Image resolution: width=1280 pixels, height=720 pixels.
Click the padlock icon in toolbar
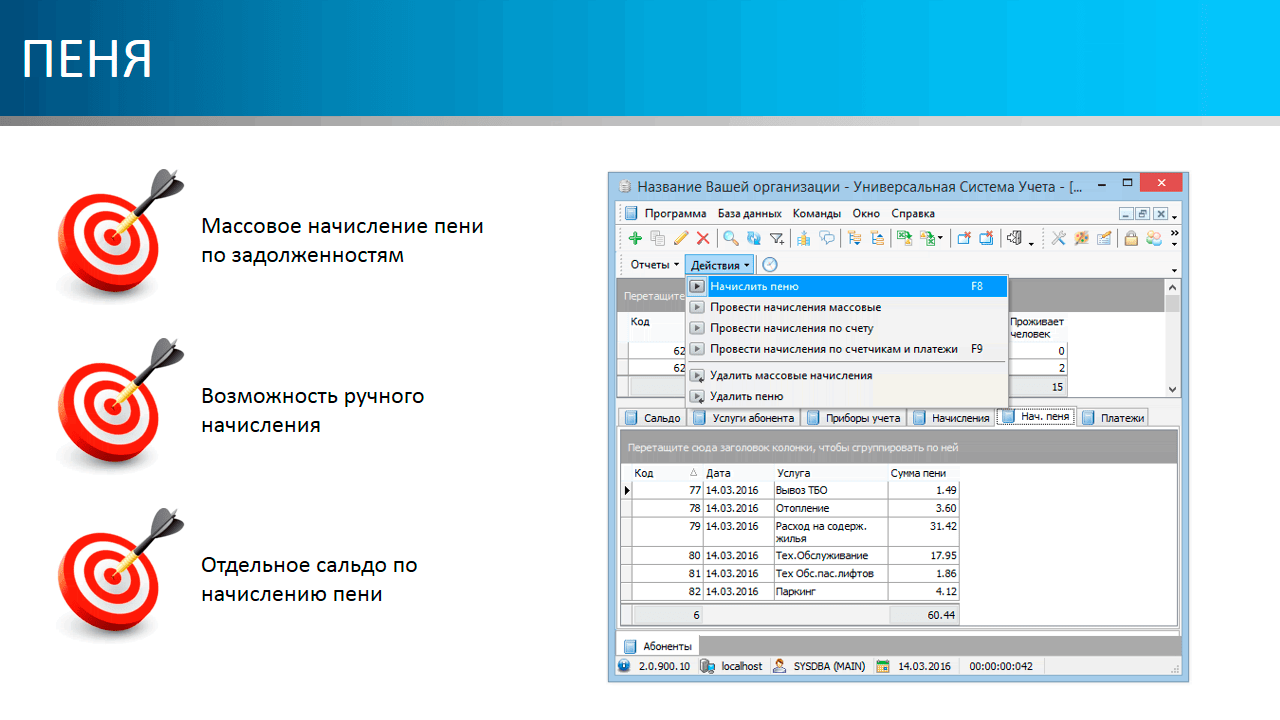[x=1131, y=238]
